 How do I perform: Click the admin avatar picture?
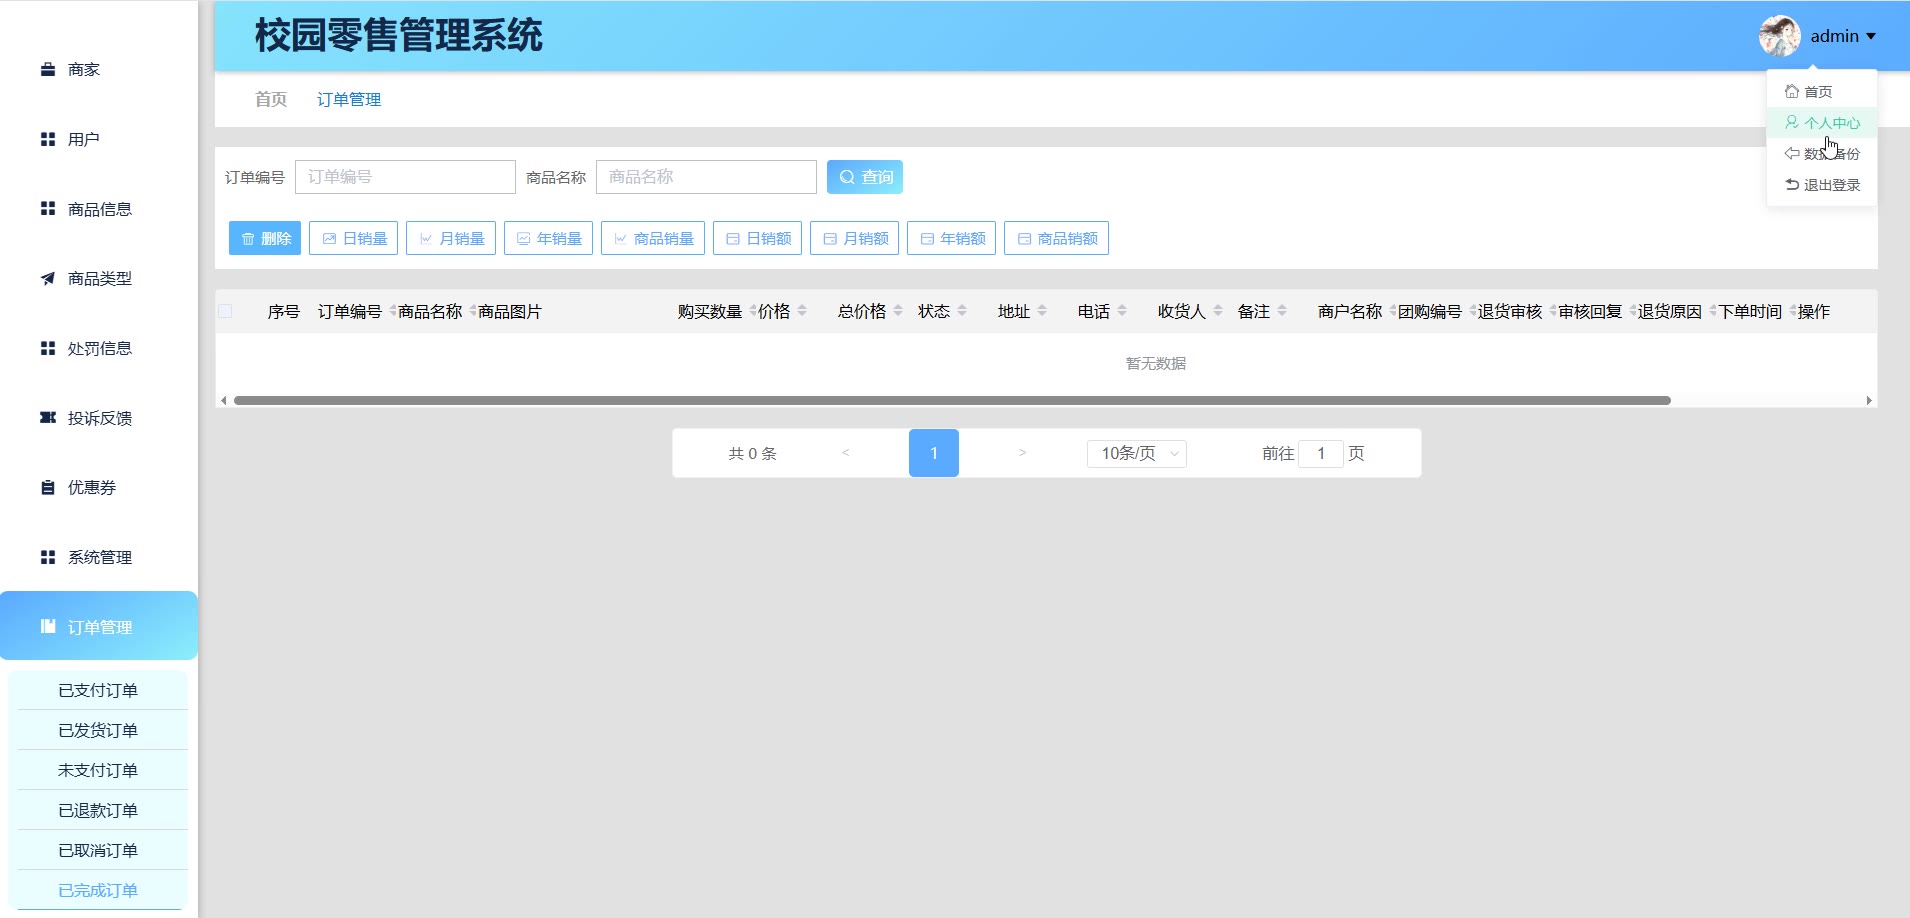tap(1779, 36)
